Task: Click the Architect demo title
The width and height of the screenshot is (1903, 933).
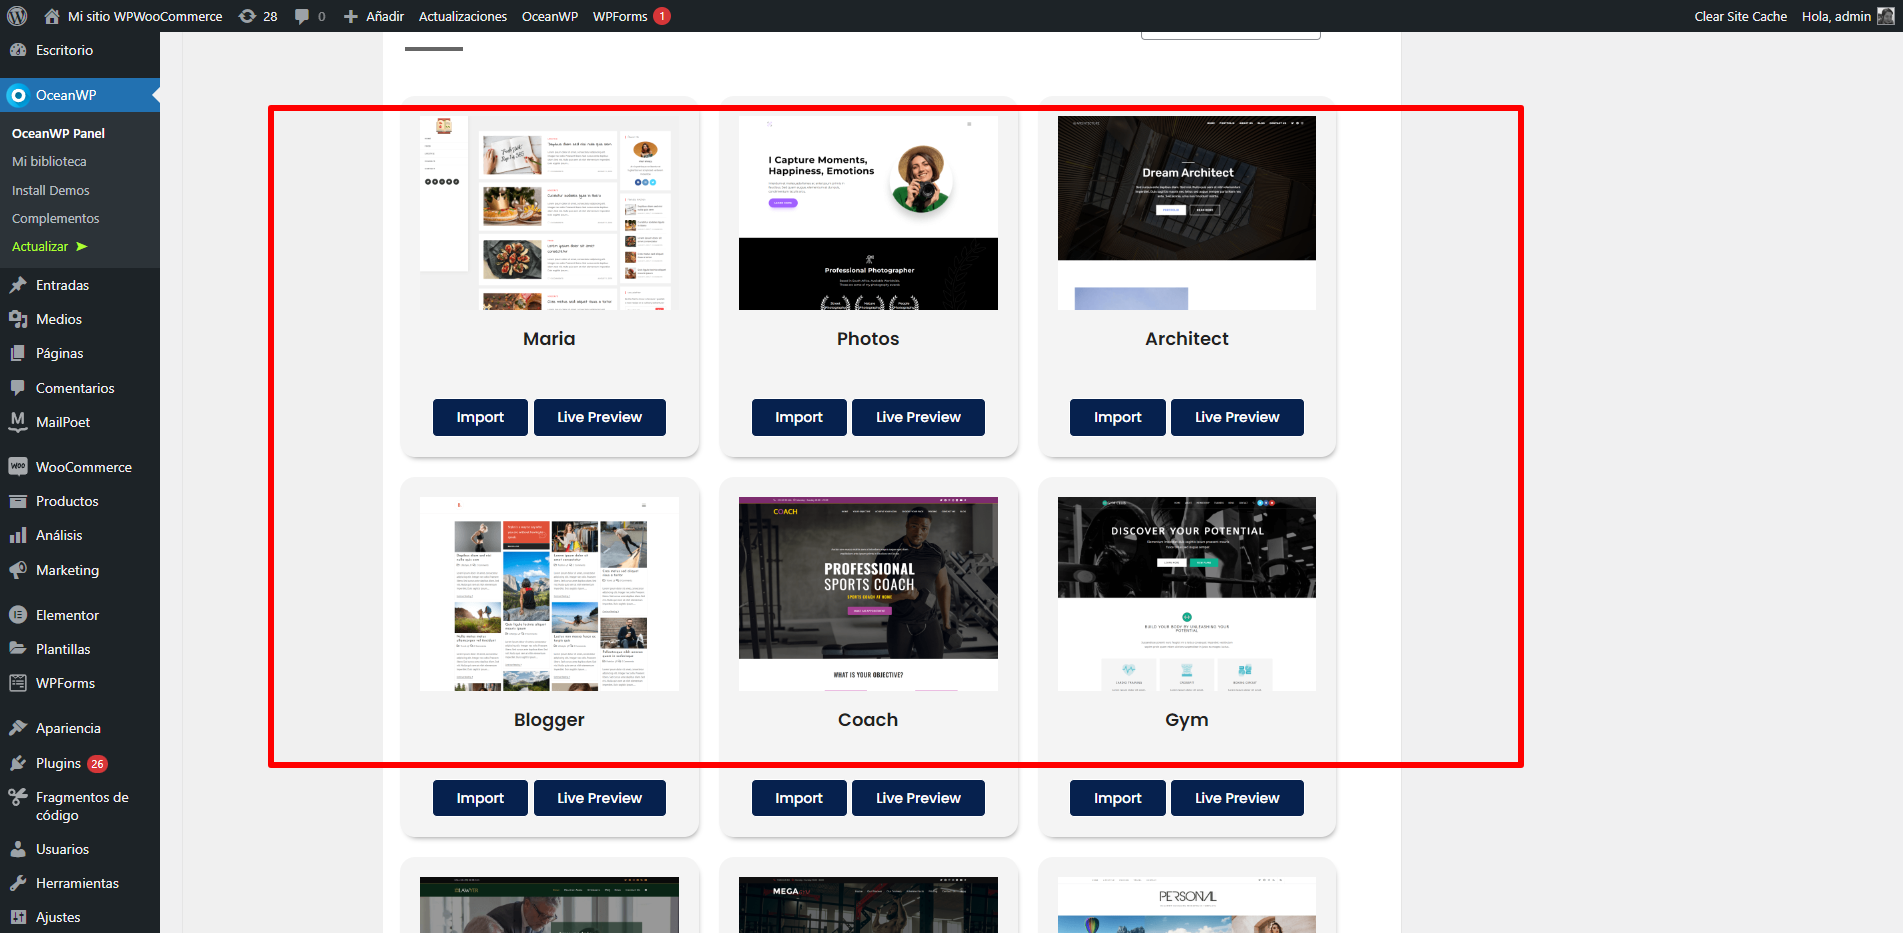Action: click(x=1187, y=339)
